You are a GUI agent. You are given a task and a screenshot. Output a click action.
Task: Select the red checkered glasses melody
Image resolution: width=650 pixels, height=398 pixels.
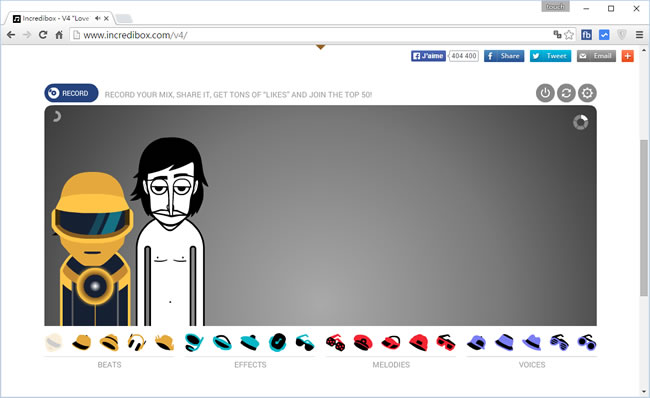click(335, 342)
